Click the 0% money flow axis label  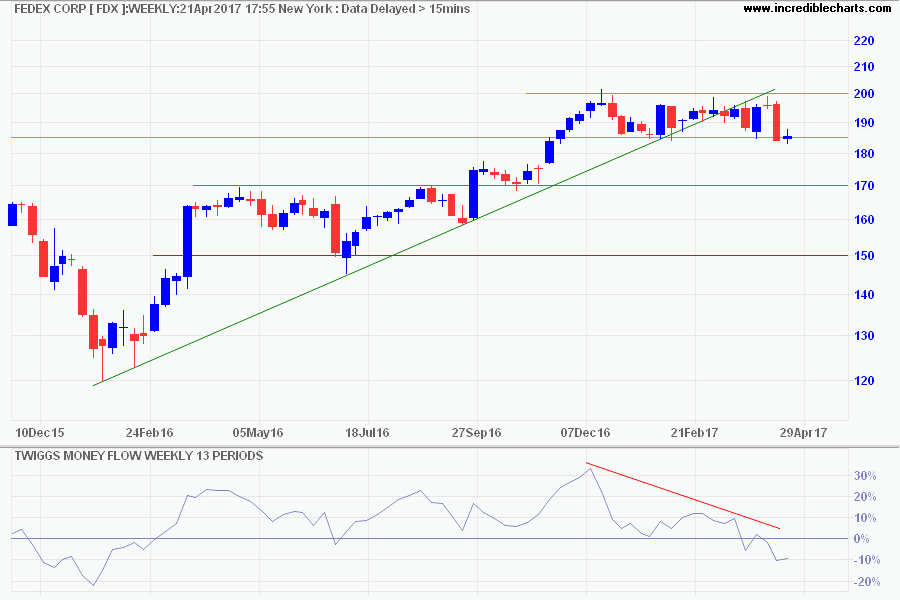(862, 539)
